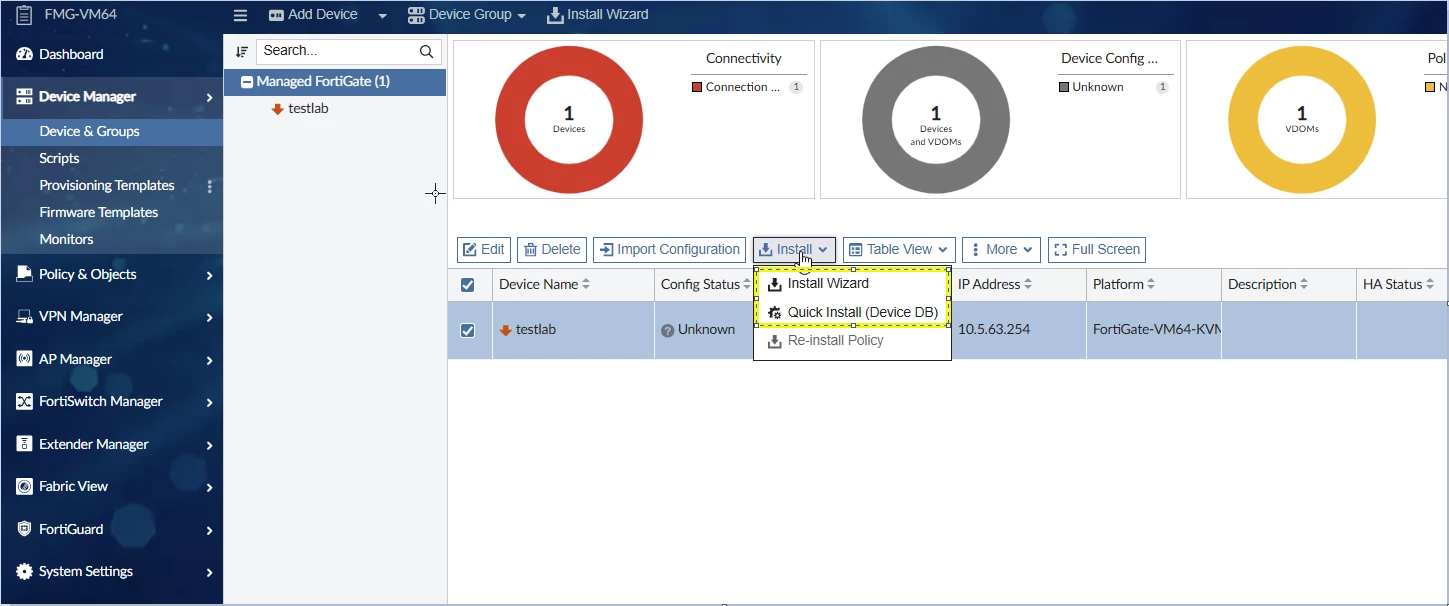
Task: Click the Extender Manager icon
Action: click(x=24, y=444)
